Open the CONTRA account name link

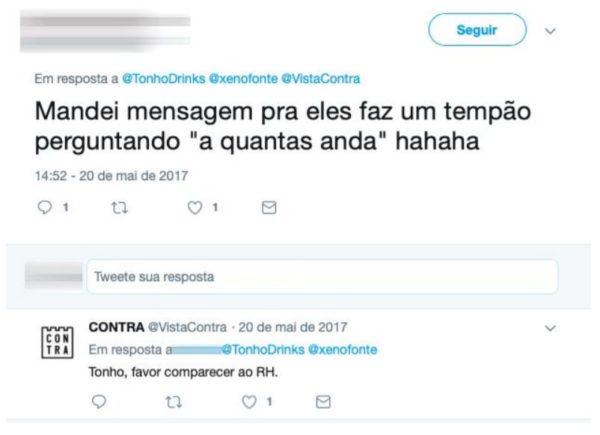tap(116, 327)
